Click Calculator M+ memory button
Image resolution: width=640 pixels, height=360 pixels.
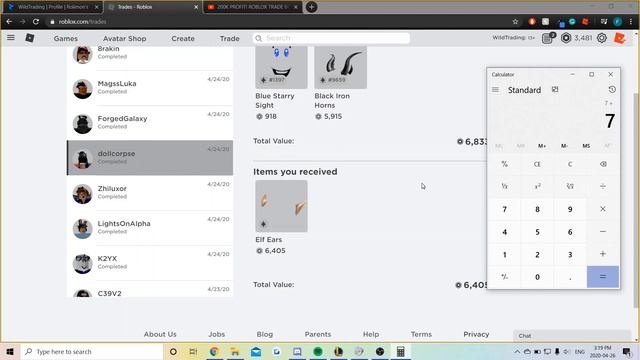[542, 146]
